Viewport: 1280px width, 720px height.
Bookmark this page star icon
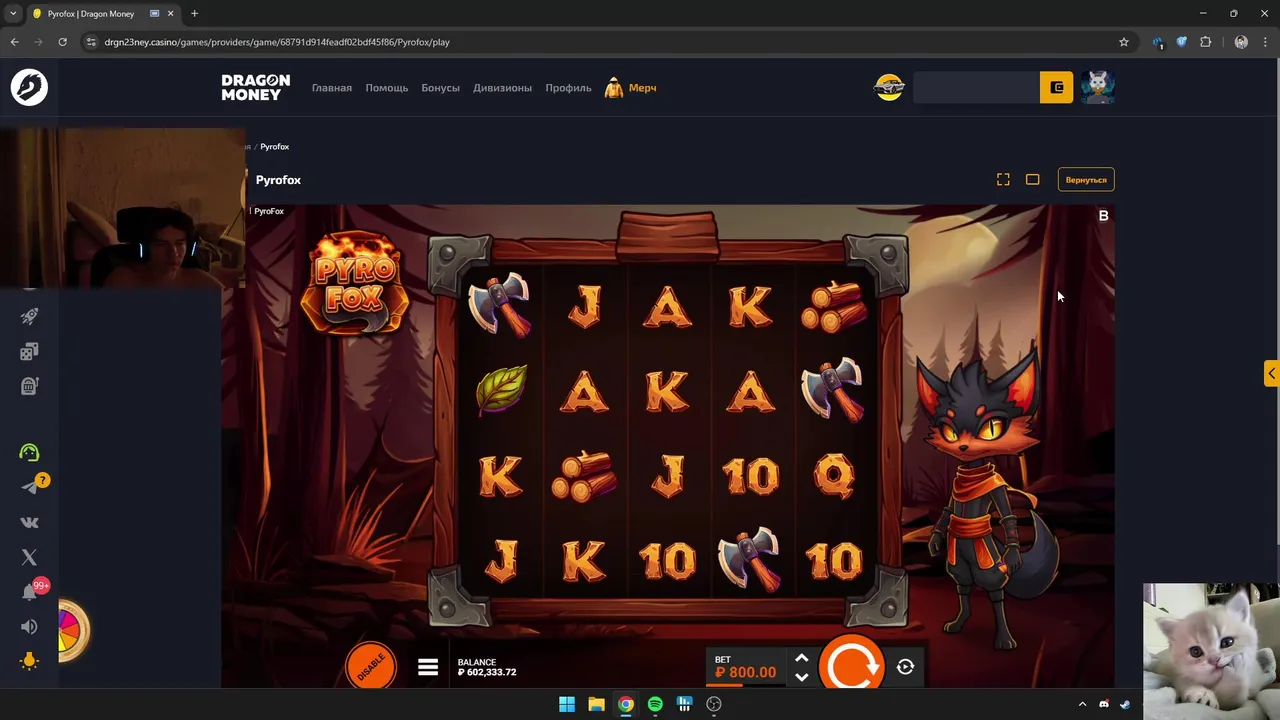(x=1124, y=42)
